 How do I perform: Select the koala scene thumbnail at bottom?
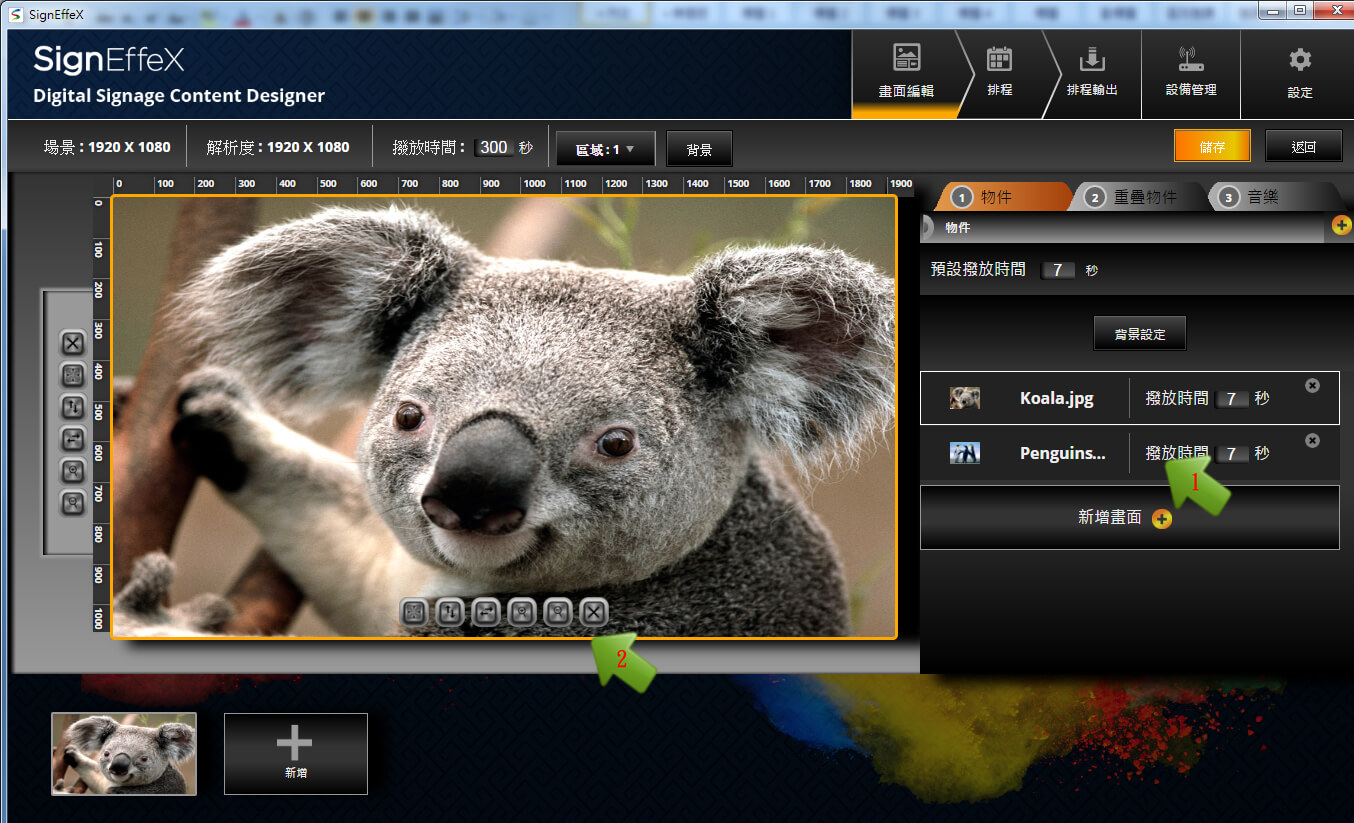click(124, 753)
